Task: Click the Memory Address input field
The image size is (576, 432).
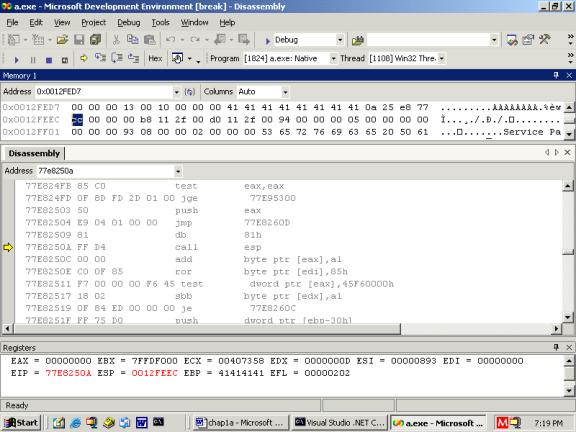Action: pos(104,92)
